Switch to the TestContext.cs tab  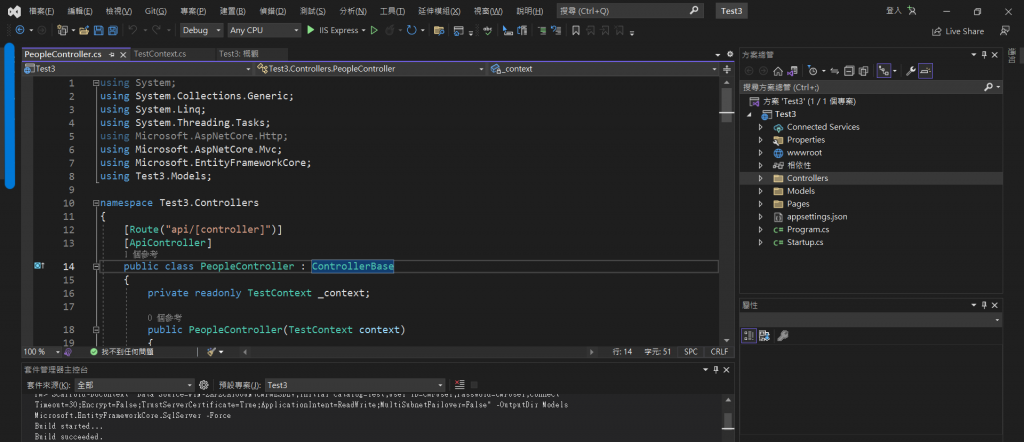click(159, 54)
